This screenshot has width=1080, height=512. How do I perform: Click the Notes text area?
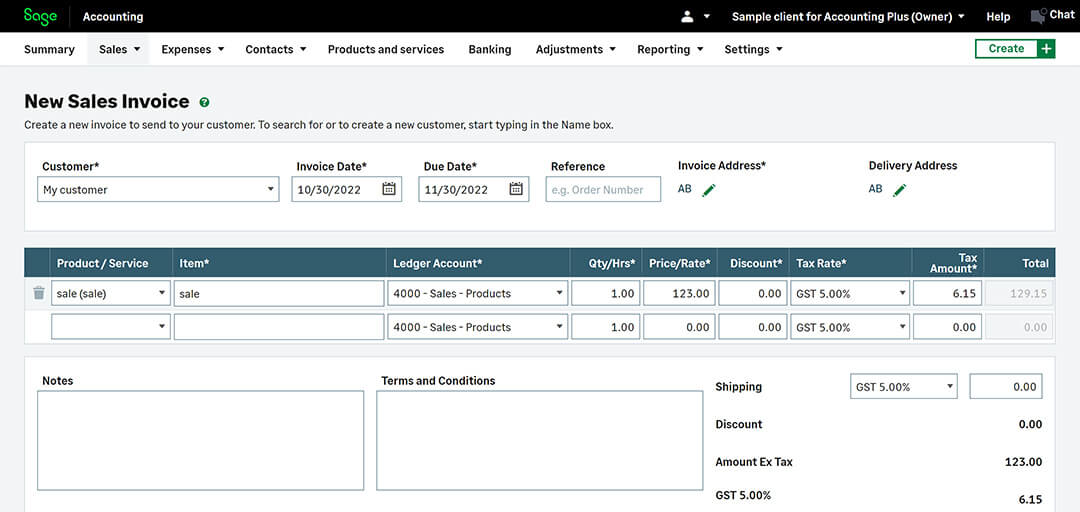point(200,440)
